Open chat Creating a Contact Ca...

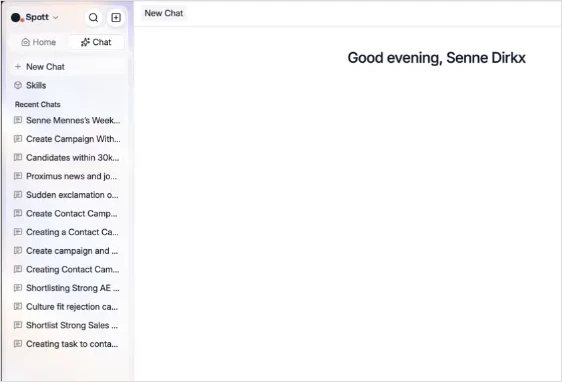pos(69,232)
